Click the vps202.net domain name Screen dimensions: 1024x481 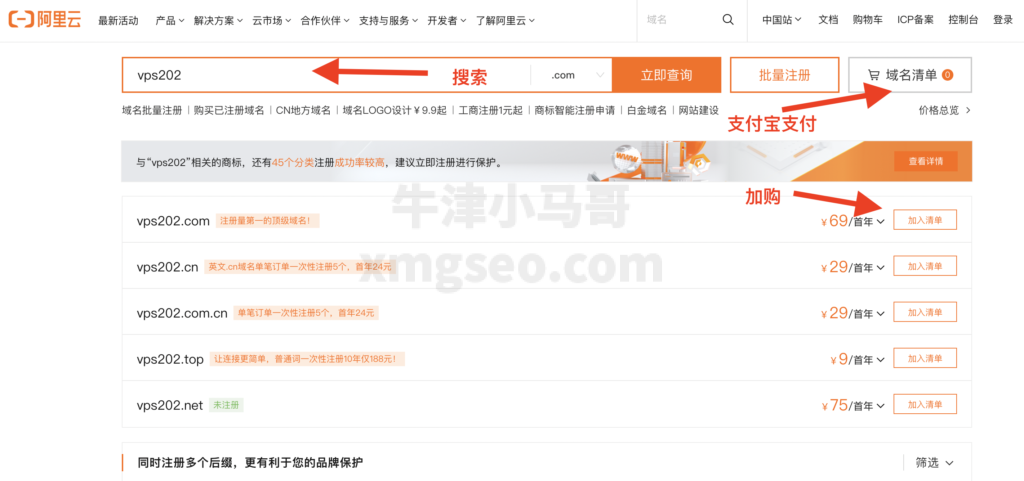[x=170, y=405]
